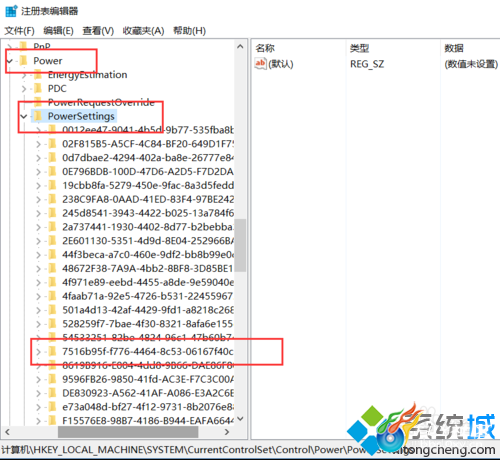Expand the 7516b95f-f776-4464 key

pyautogui.click(x=38, y=352)
